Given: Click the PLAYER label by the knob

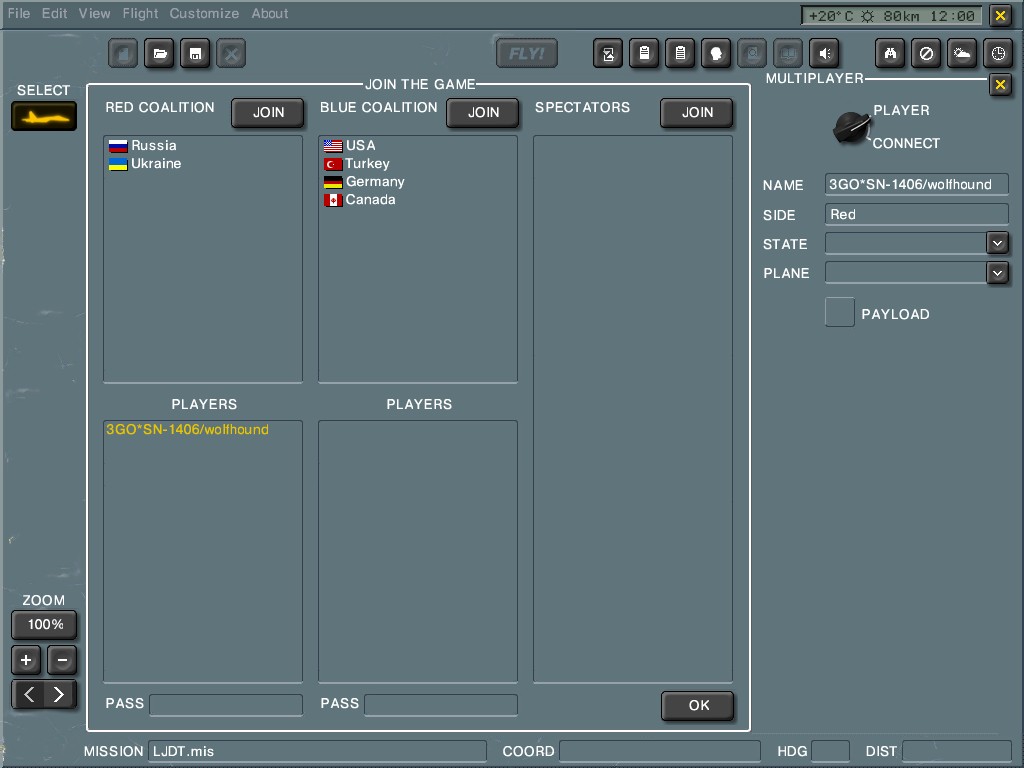Looking at the screenshot, I should point(901,110).
